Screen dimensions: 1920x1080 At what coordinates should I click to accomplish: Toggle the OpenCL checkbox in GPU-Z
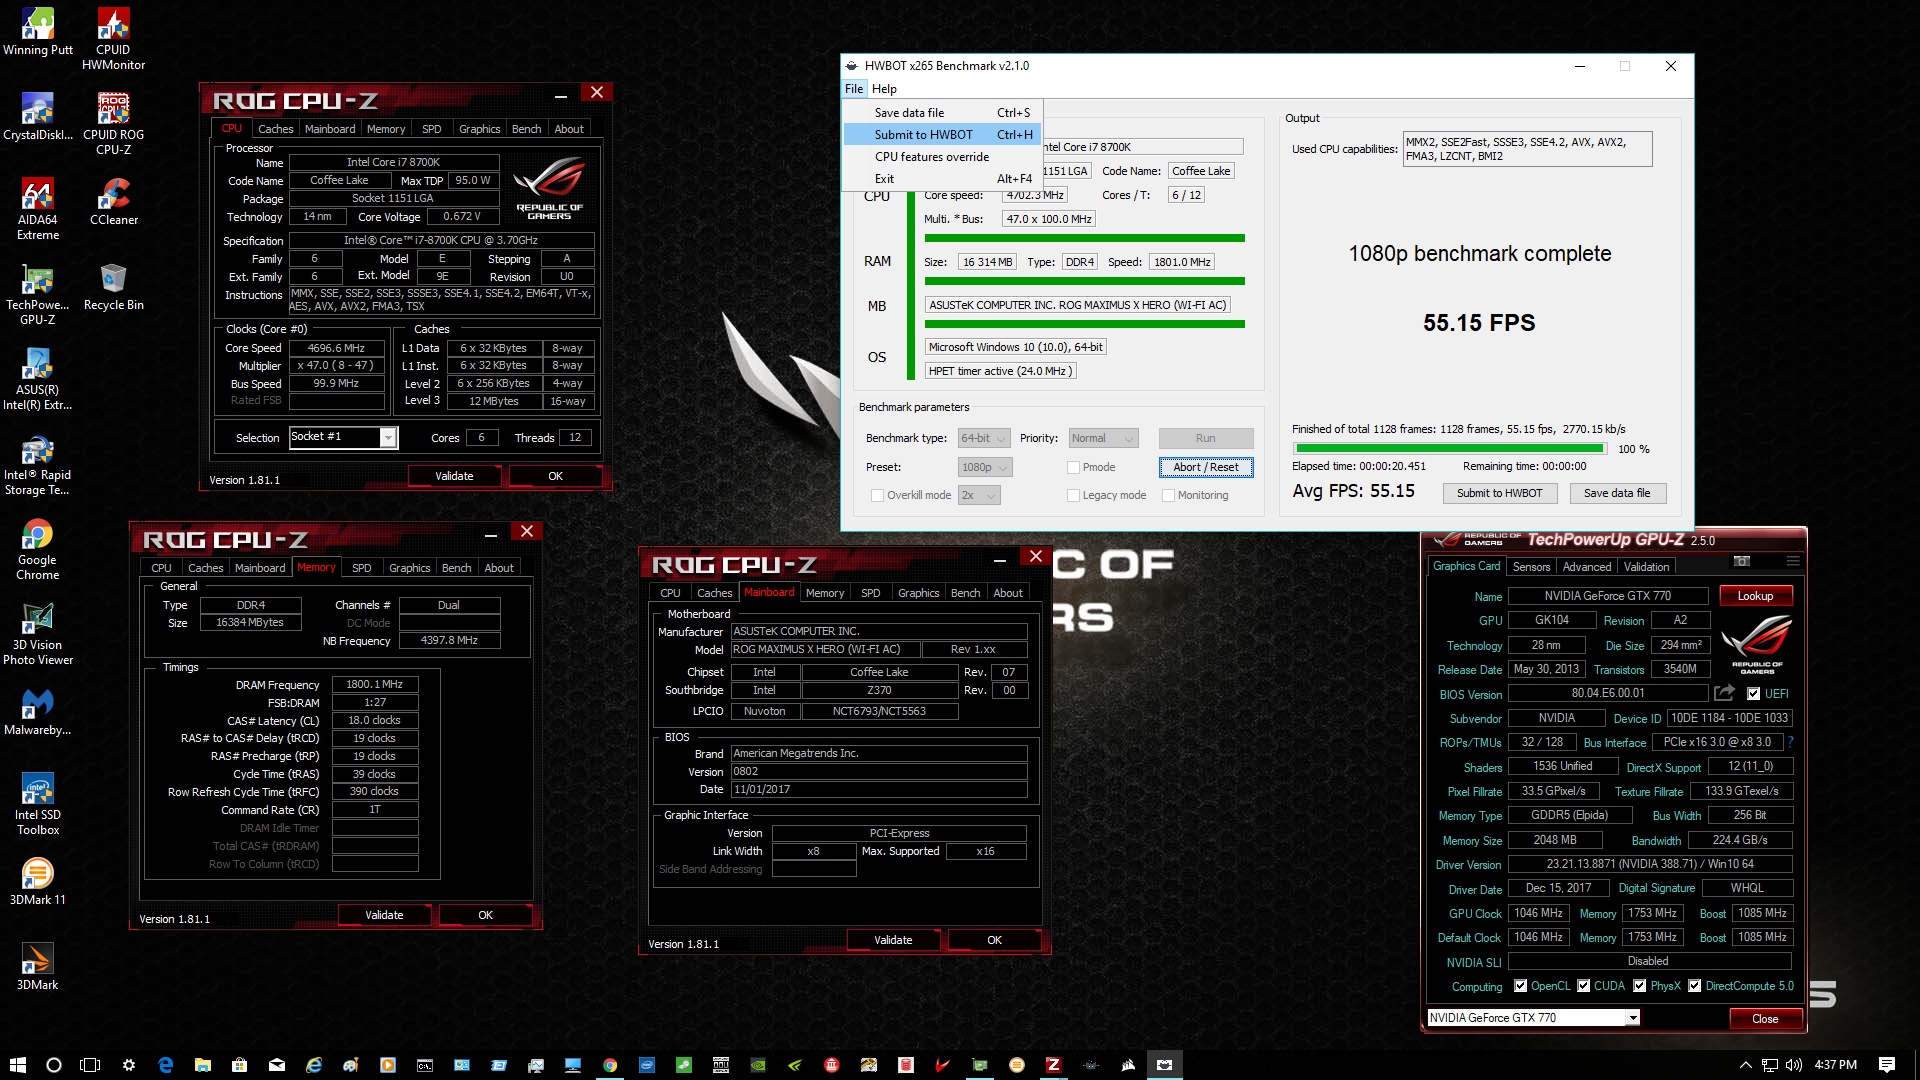pyautogui.click(x=1520, y=986)
